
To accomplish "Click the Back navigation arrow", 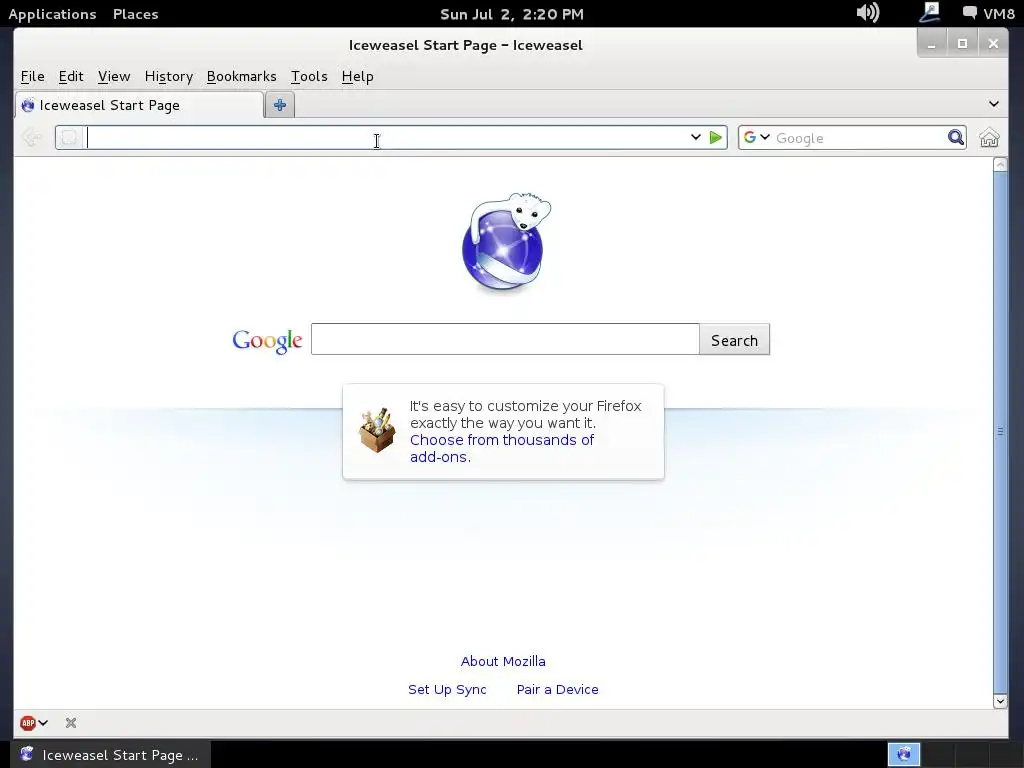I will [31, 138].
